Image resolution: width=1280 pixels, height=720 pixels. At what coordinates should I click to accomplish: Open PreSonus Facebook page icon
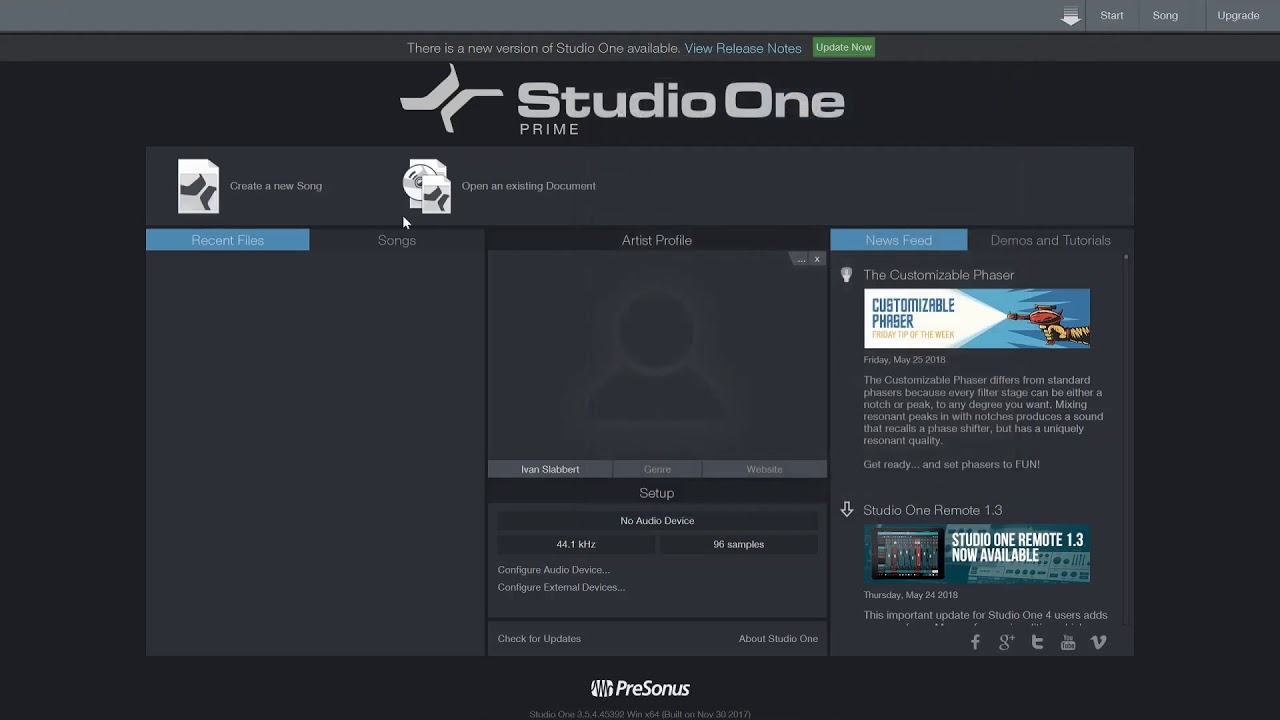coord(975,642)
